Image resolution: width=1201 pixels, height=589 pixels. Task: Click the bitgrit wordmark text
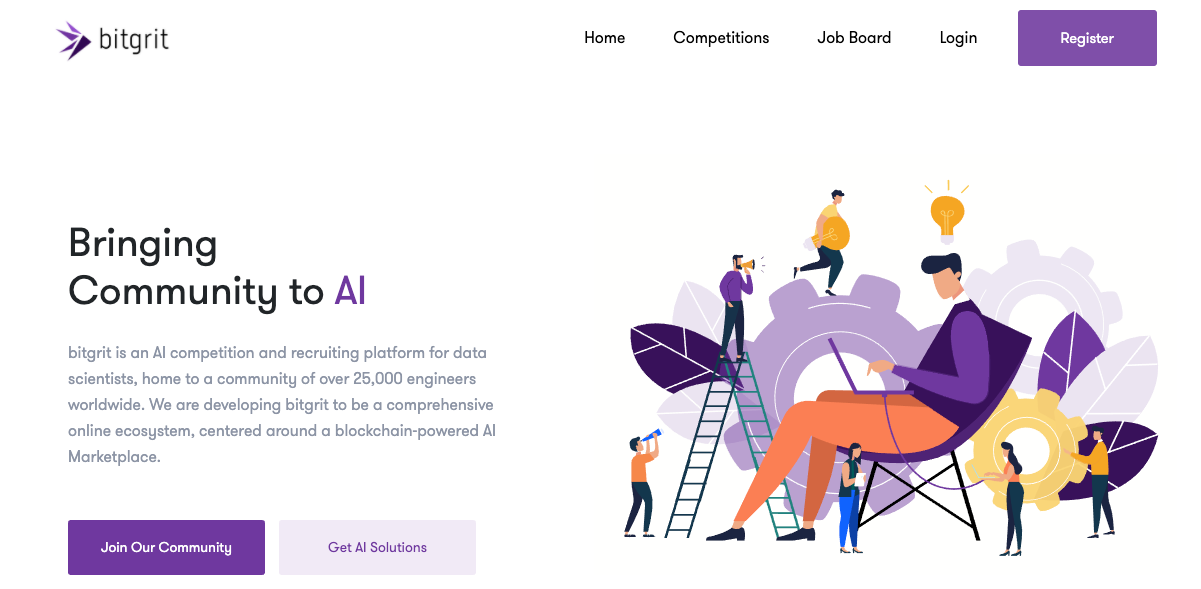point(133,40)
